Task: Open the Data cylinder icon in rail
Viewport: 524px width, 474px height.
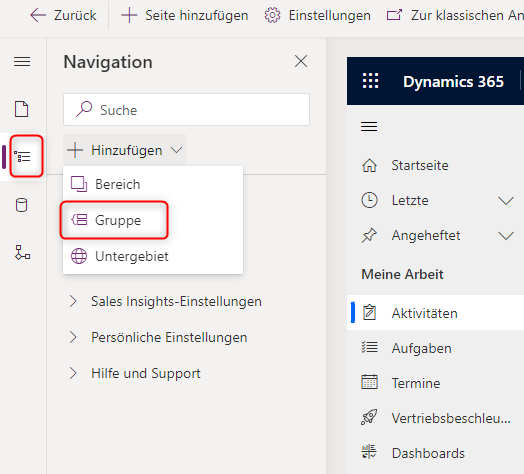Action: pos(22,205)
